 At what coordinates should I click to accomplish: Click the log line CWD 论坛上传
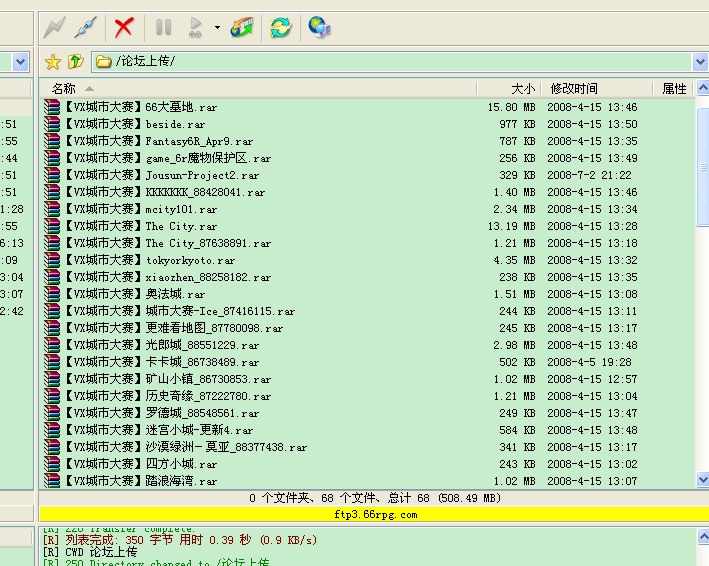tap(90, 552)
